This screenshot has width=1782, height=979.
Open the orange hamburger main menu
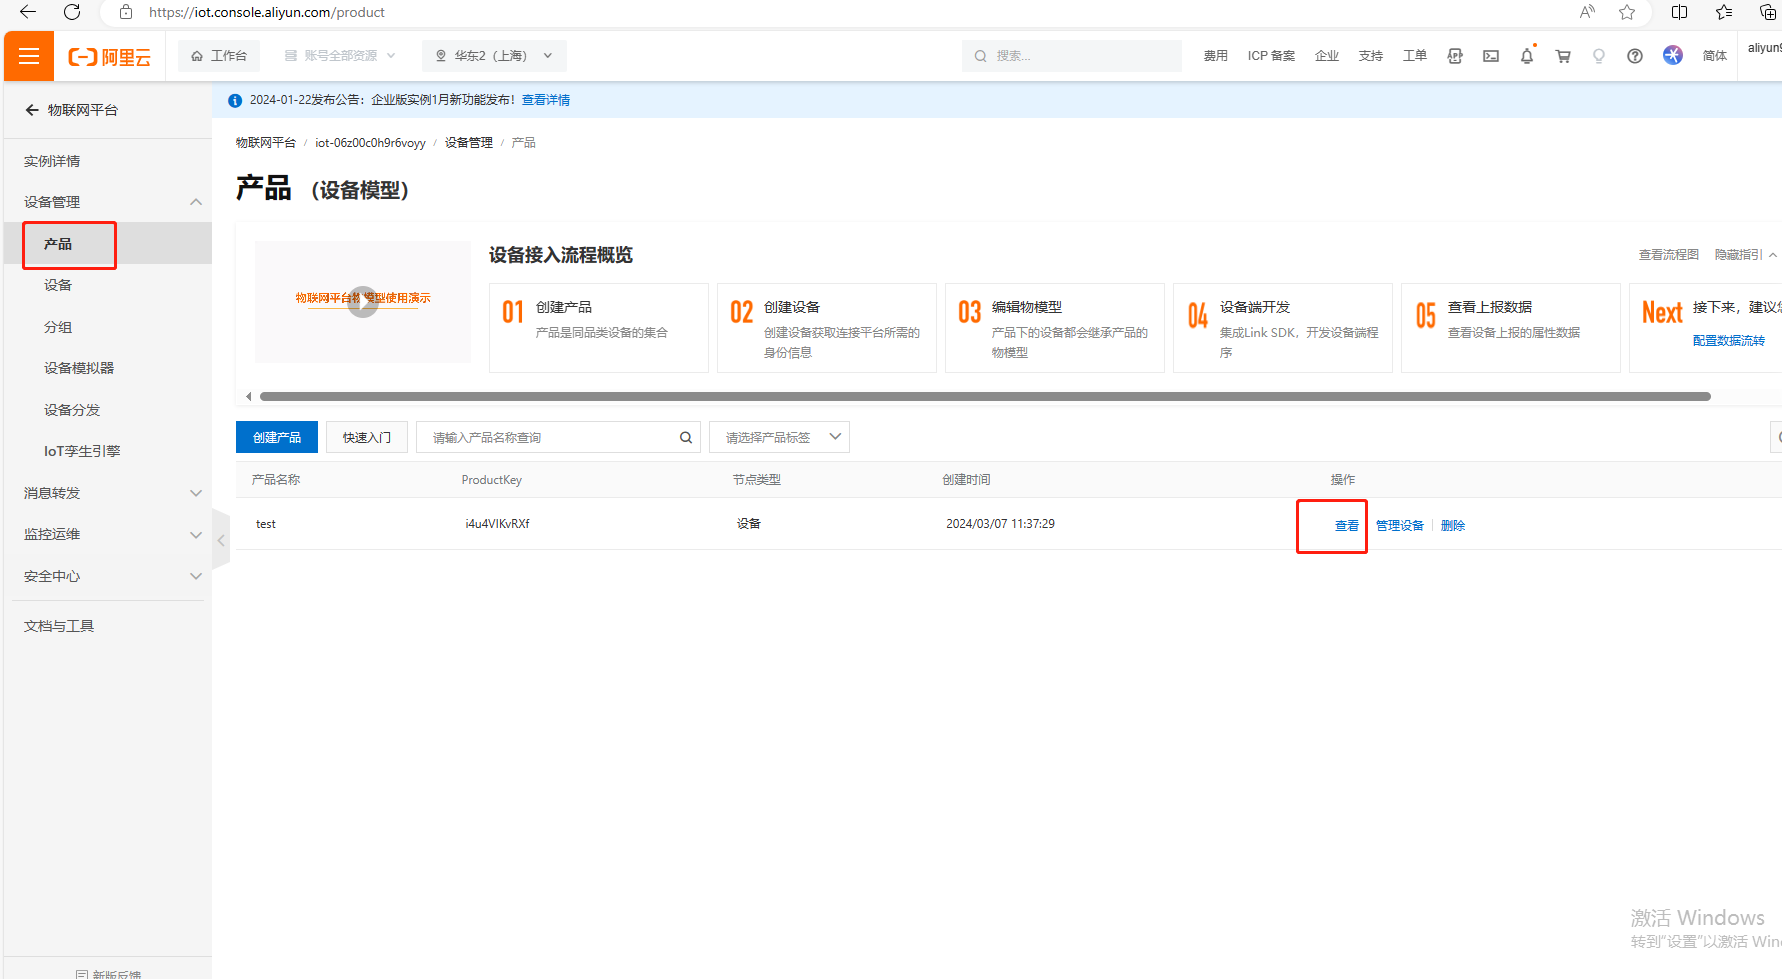29,56
